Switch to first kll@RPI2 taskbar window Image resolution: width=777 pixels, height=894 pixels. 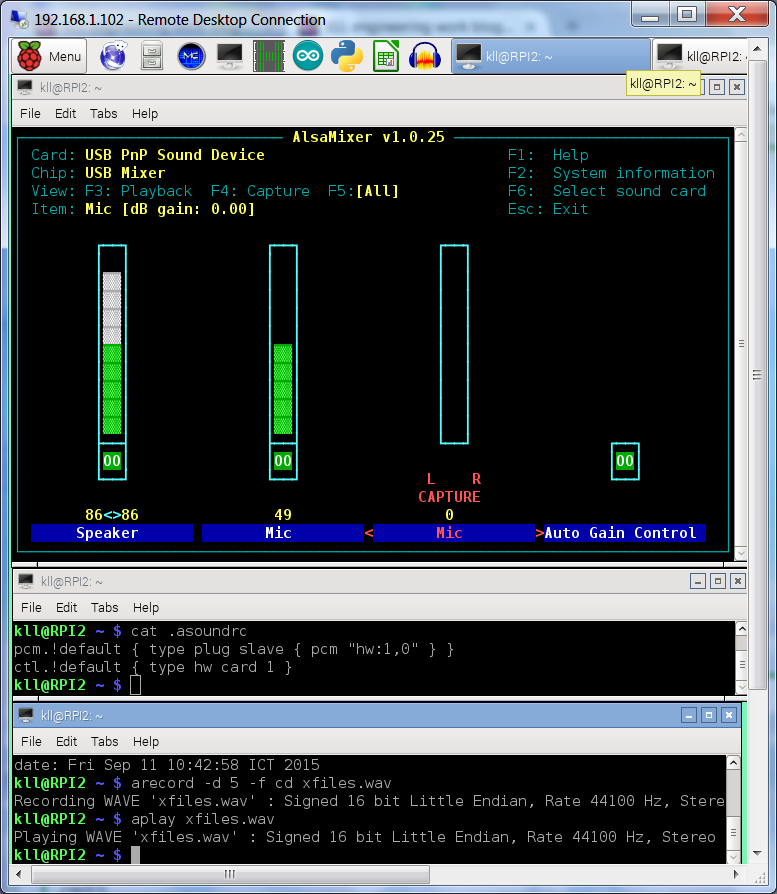coord(550,56)
